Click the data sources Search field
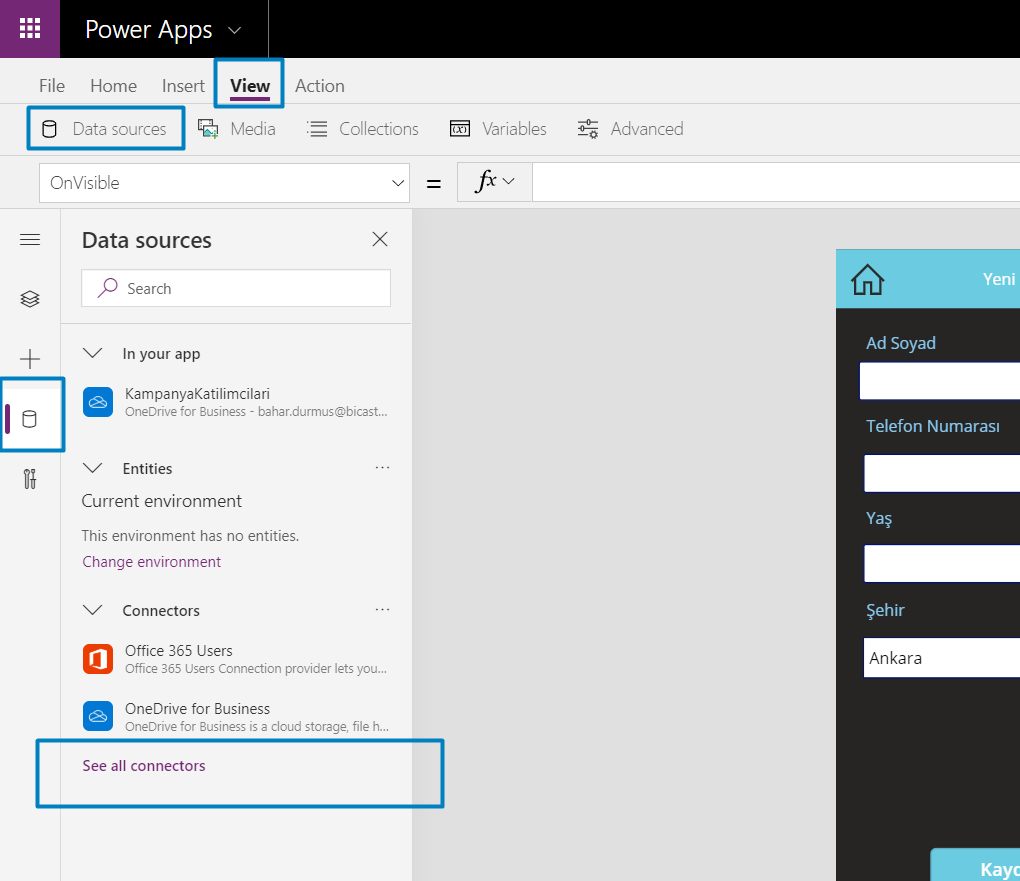1020x881 pixels. point(236,288)
